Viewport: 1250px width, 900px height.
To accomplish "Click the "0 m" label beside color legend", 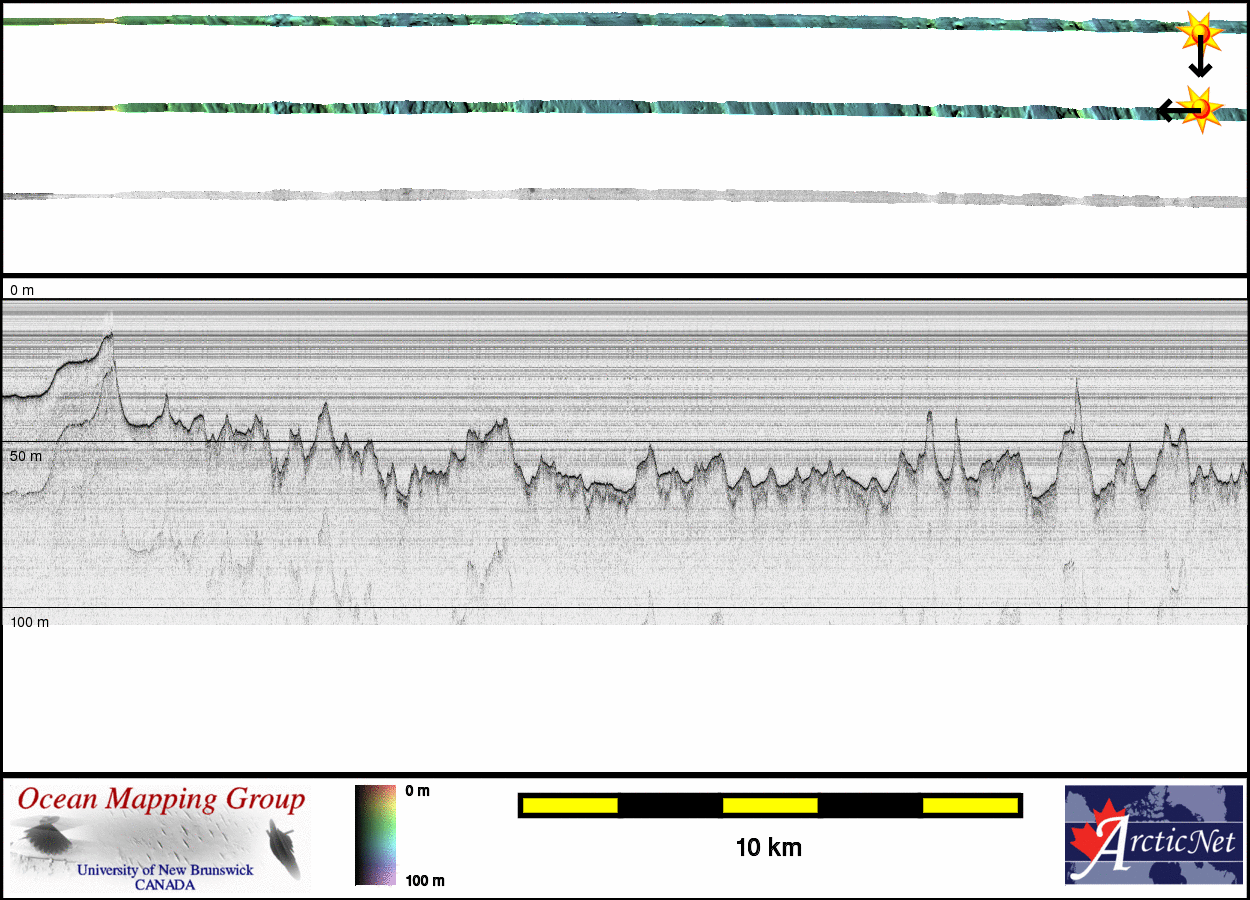I will click(418, 791).
